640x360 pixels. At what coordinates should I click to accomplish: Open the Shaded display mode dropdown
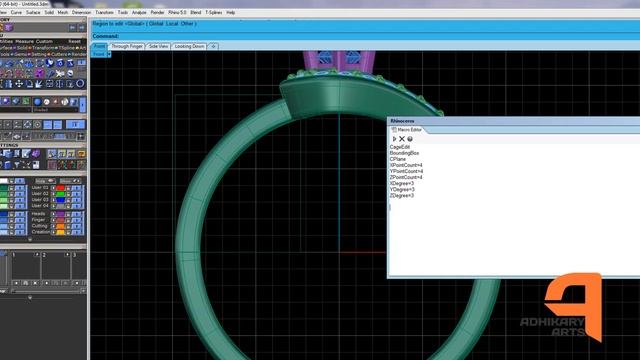click(55, 110)
